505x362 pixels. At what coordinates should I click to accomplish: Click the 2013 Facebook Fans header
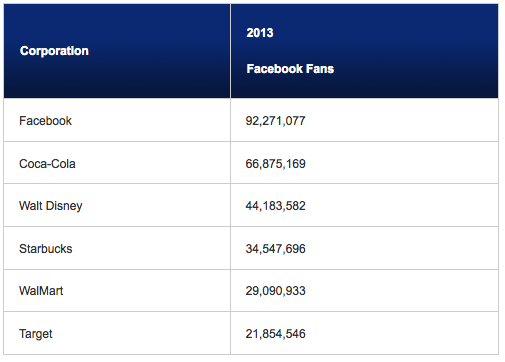coord(364,51)
